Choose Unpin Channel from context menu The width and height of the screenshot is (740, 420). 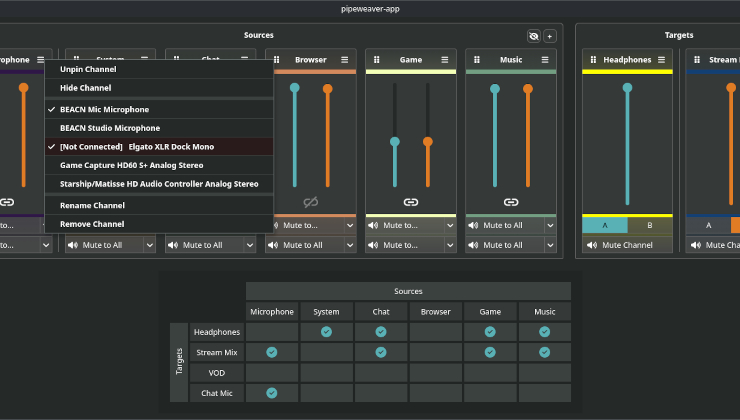159,69
